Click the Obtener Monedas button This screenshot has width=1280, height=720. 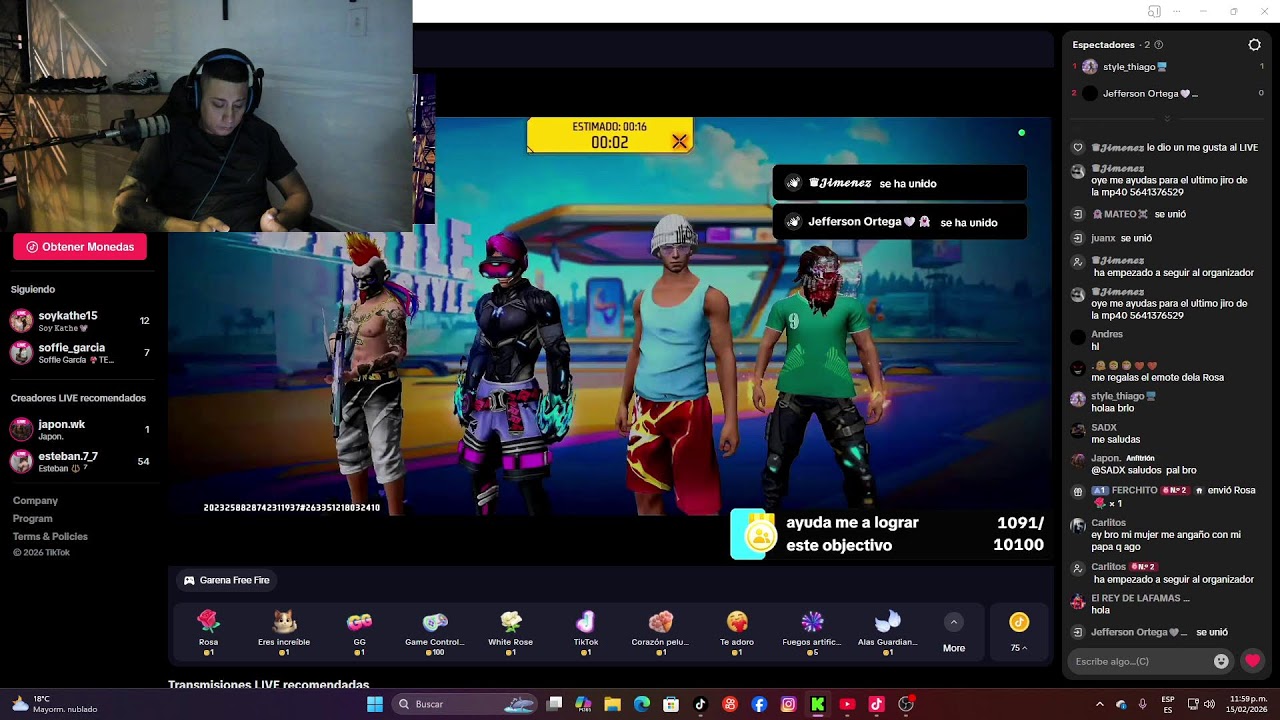[80, 247]
